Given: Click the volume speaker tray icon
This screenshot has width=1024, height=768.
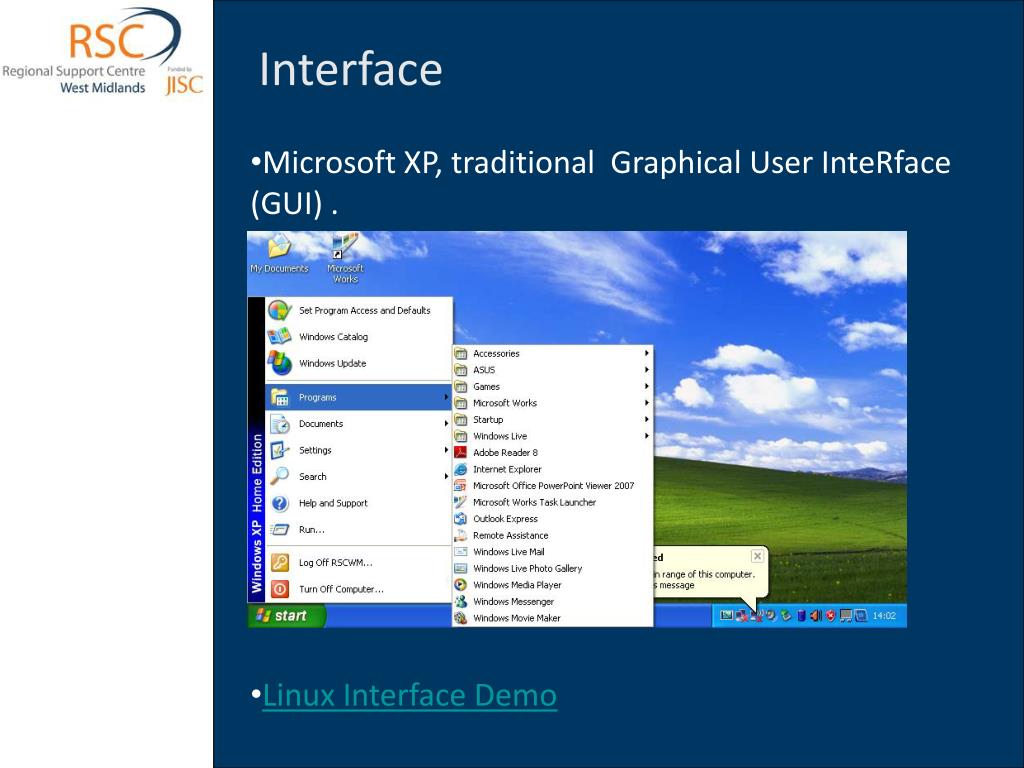Looking at the screenshot, I should click(x=816, y=615).
